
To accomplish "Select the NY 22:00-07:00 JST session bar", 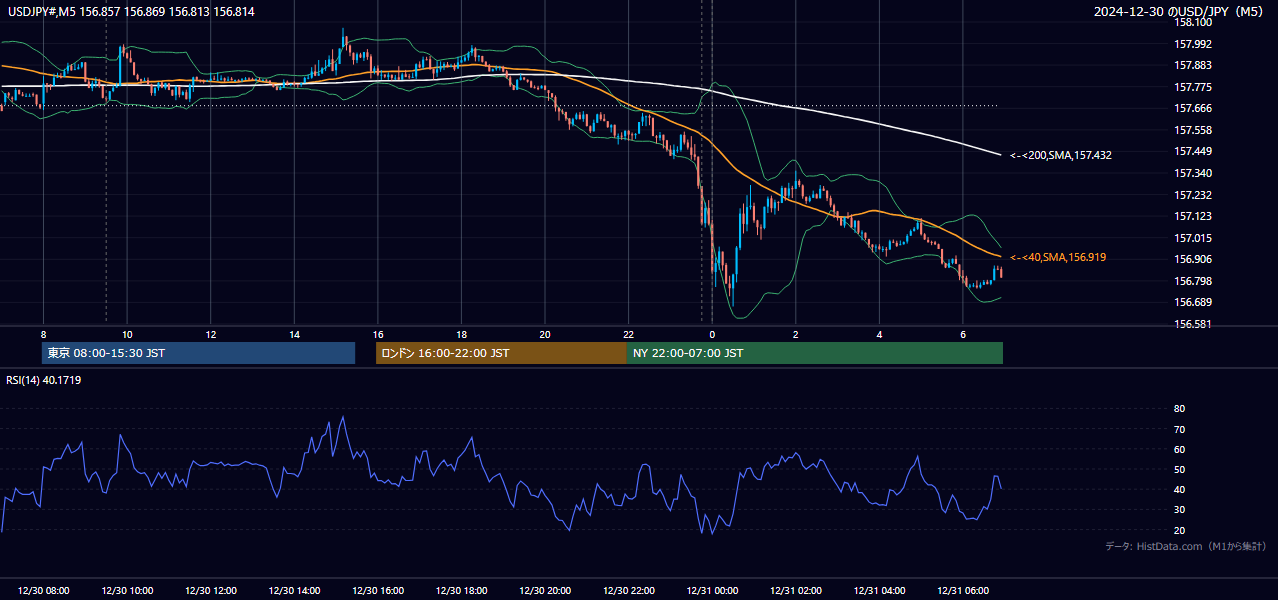I will [815, 353].
